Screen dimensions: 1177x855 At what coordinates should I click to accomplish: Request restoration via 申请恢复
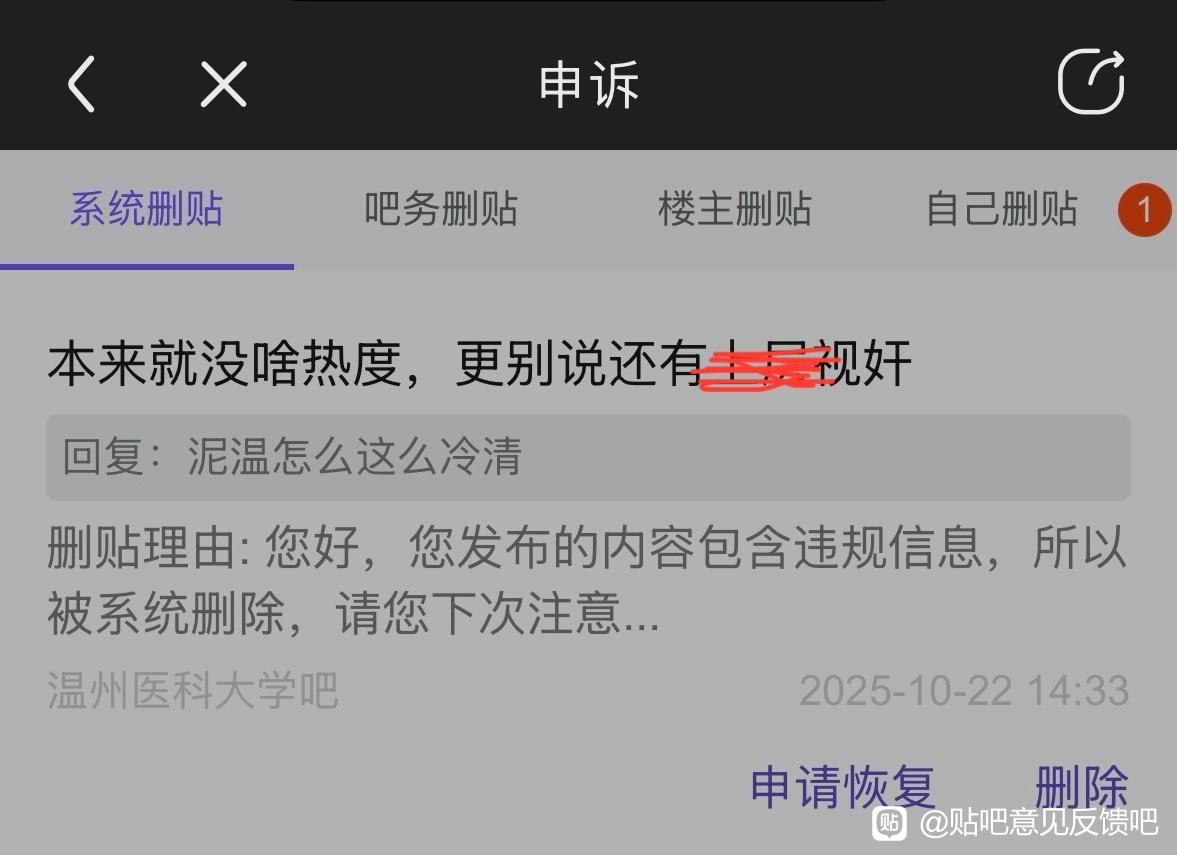click(x=843, y=787)
